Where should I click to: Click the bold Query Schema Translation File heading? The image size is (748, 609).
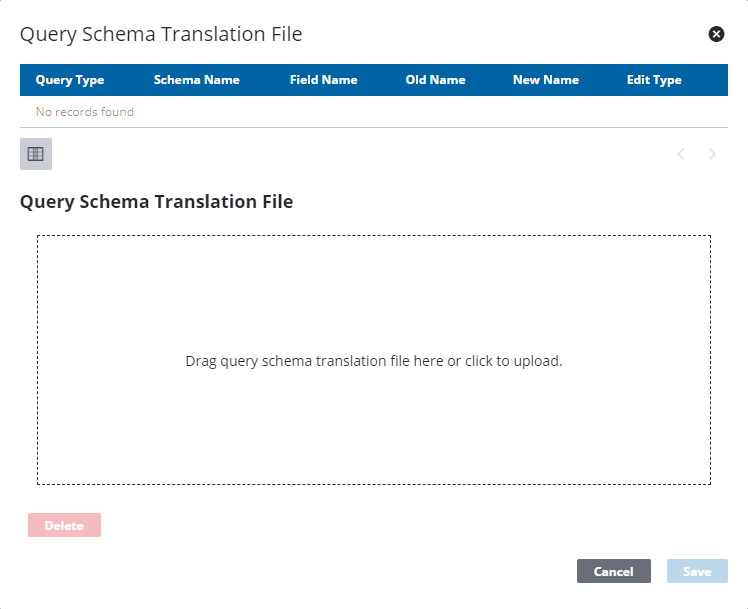point(156,202)
